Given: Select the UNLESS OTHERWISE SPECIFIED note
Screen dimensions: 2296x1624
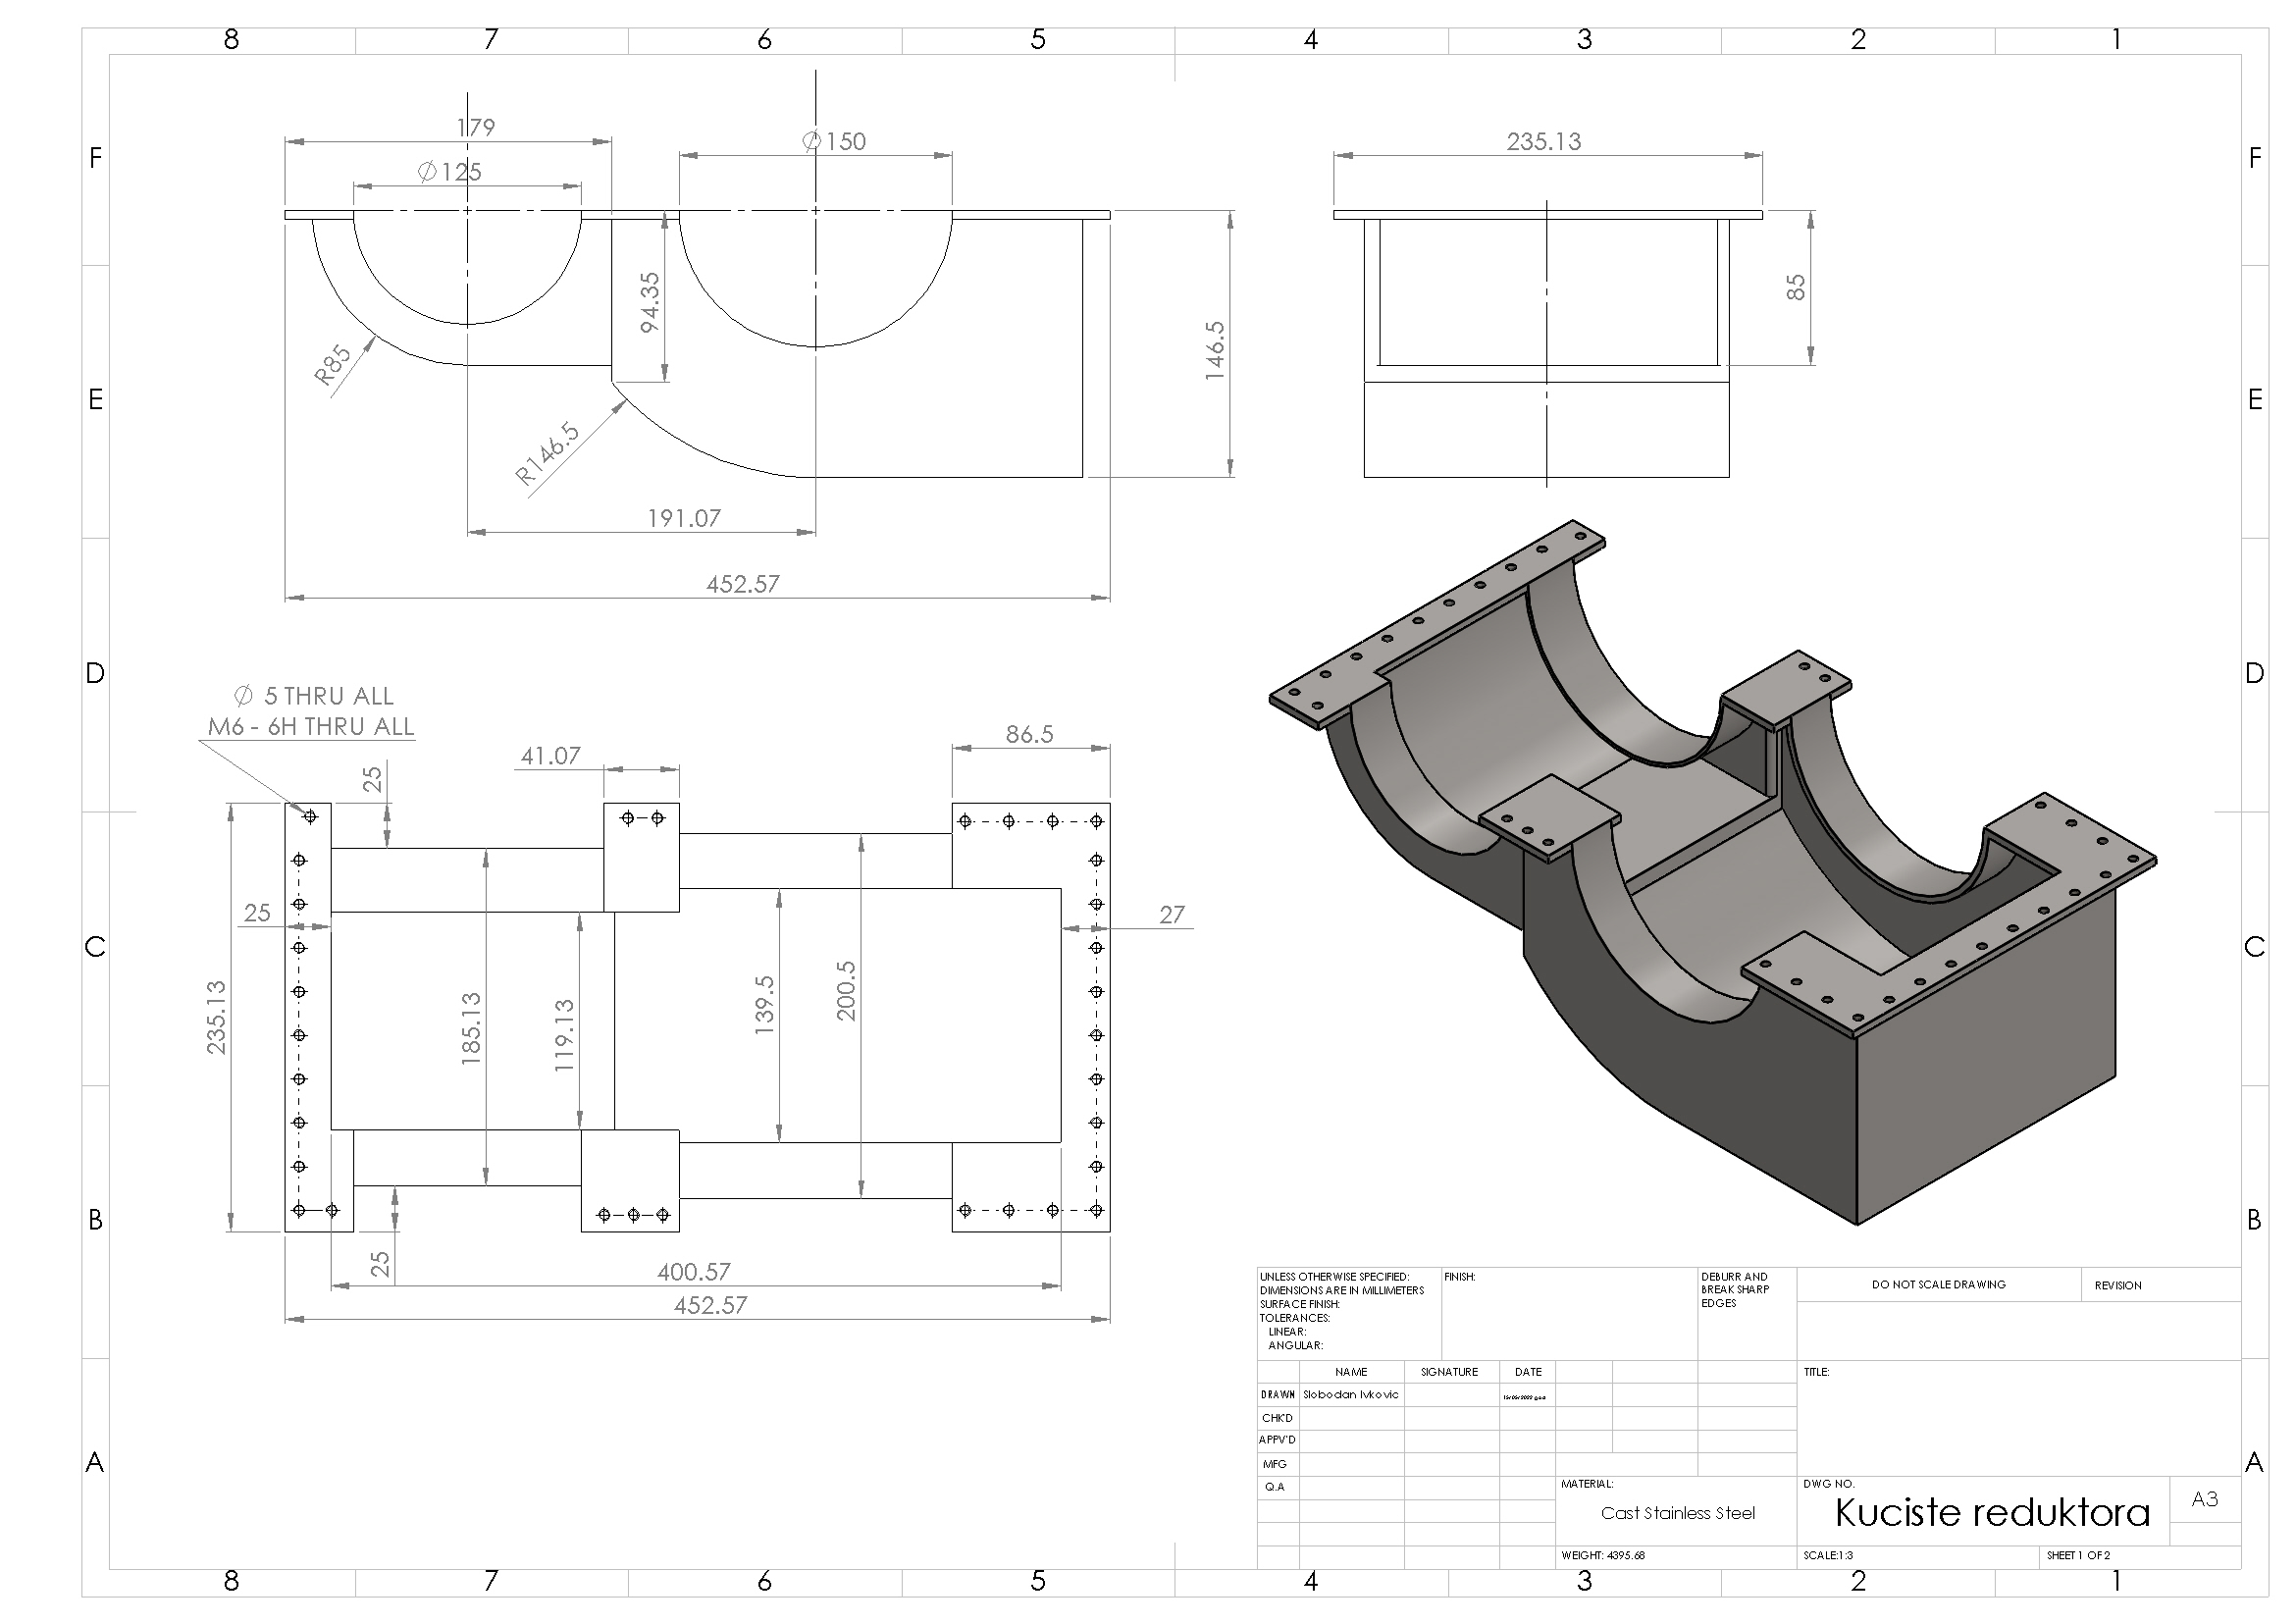Looking at the screenshot, I should point(1334,1277).
